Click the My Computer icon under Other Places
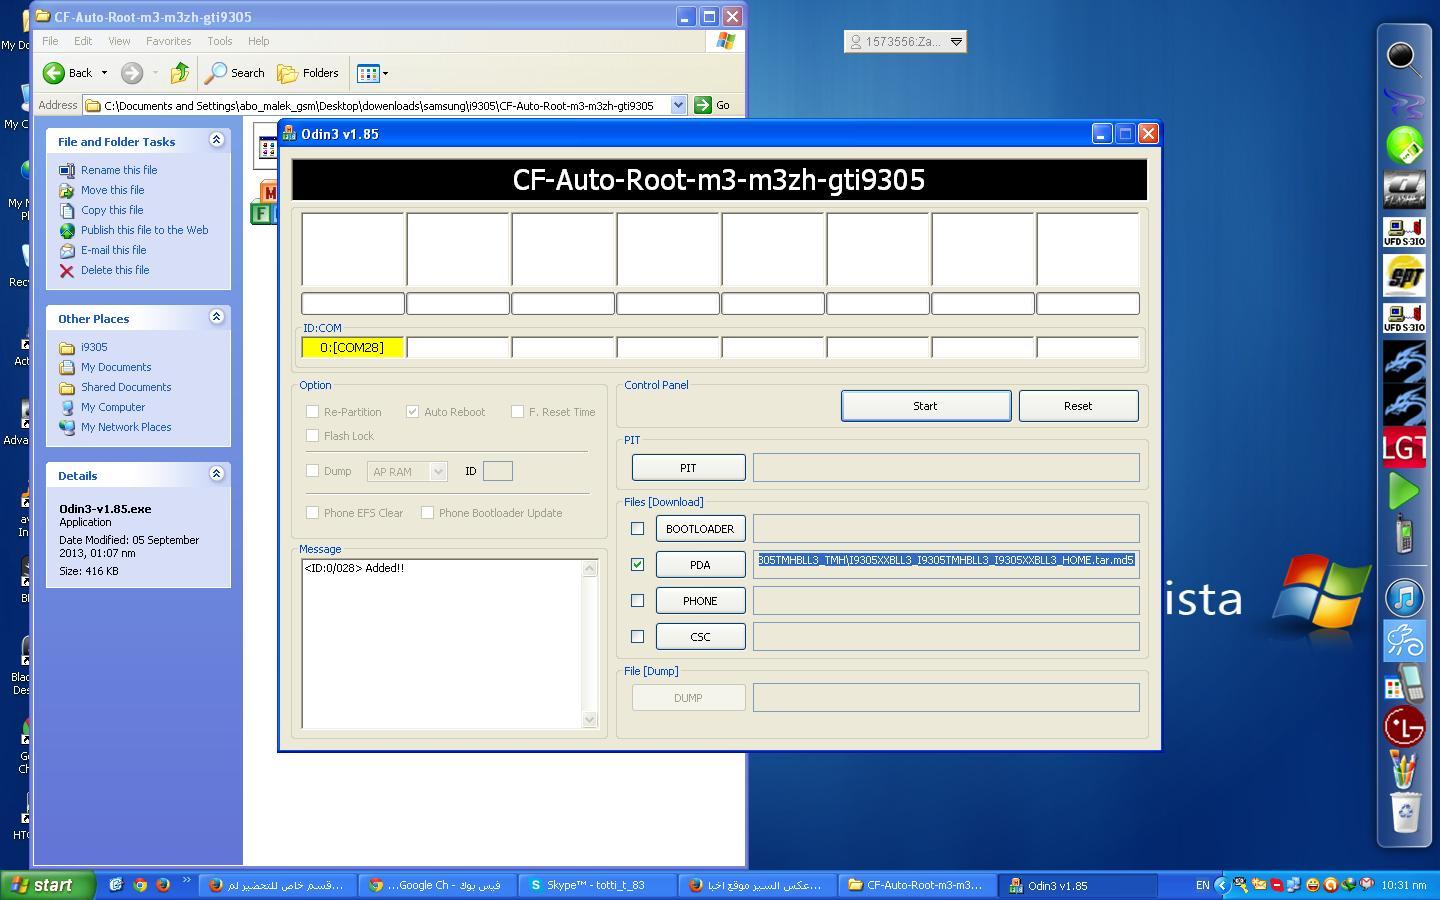1440x900 pixels. point(67,408)
